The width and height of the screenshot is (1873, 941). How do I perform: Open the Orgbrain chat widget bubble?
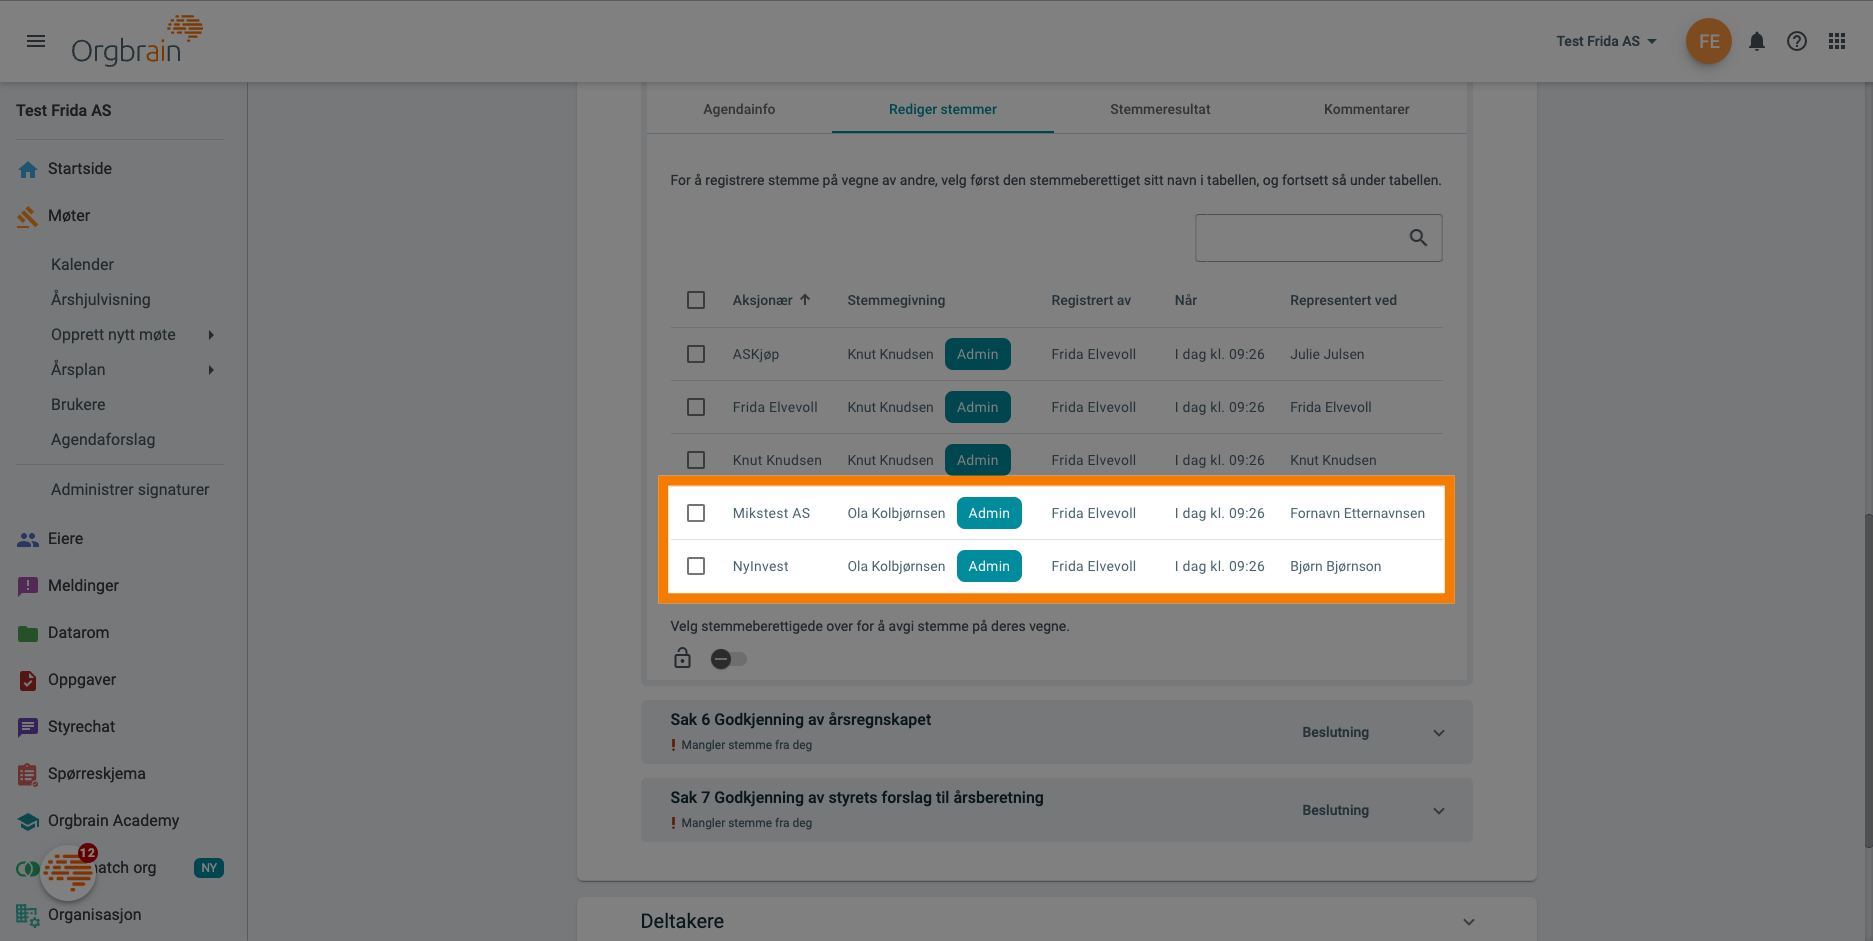pyautogui.click(x=68, y=872)
